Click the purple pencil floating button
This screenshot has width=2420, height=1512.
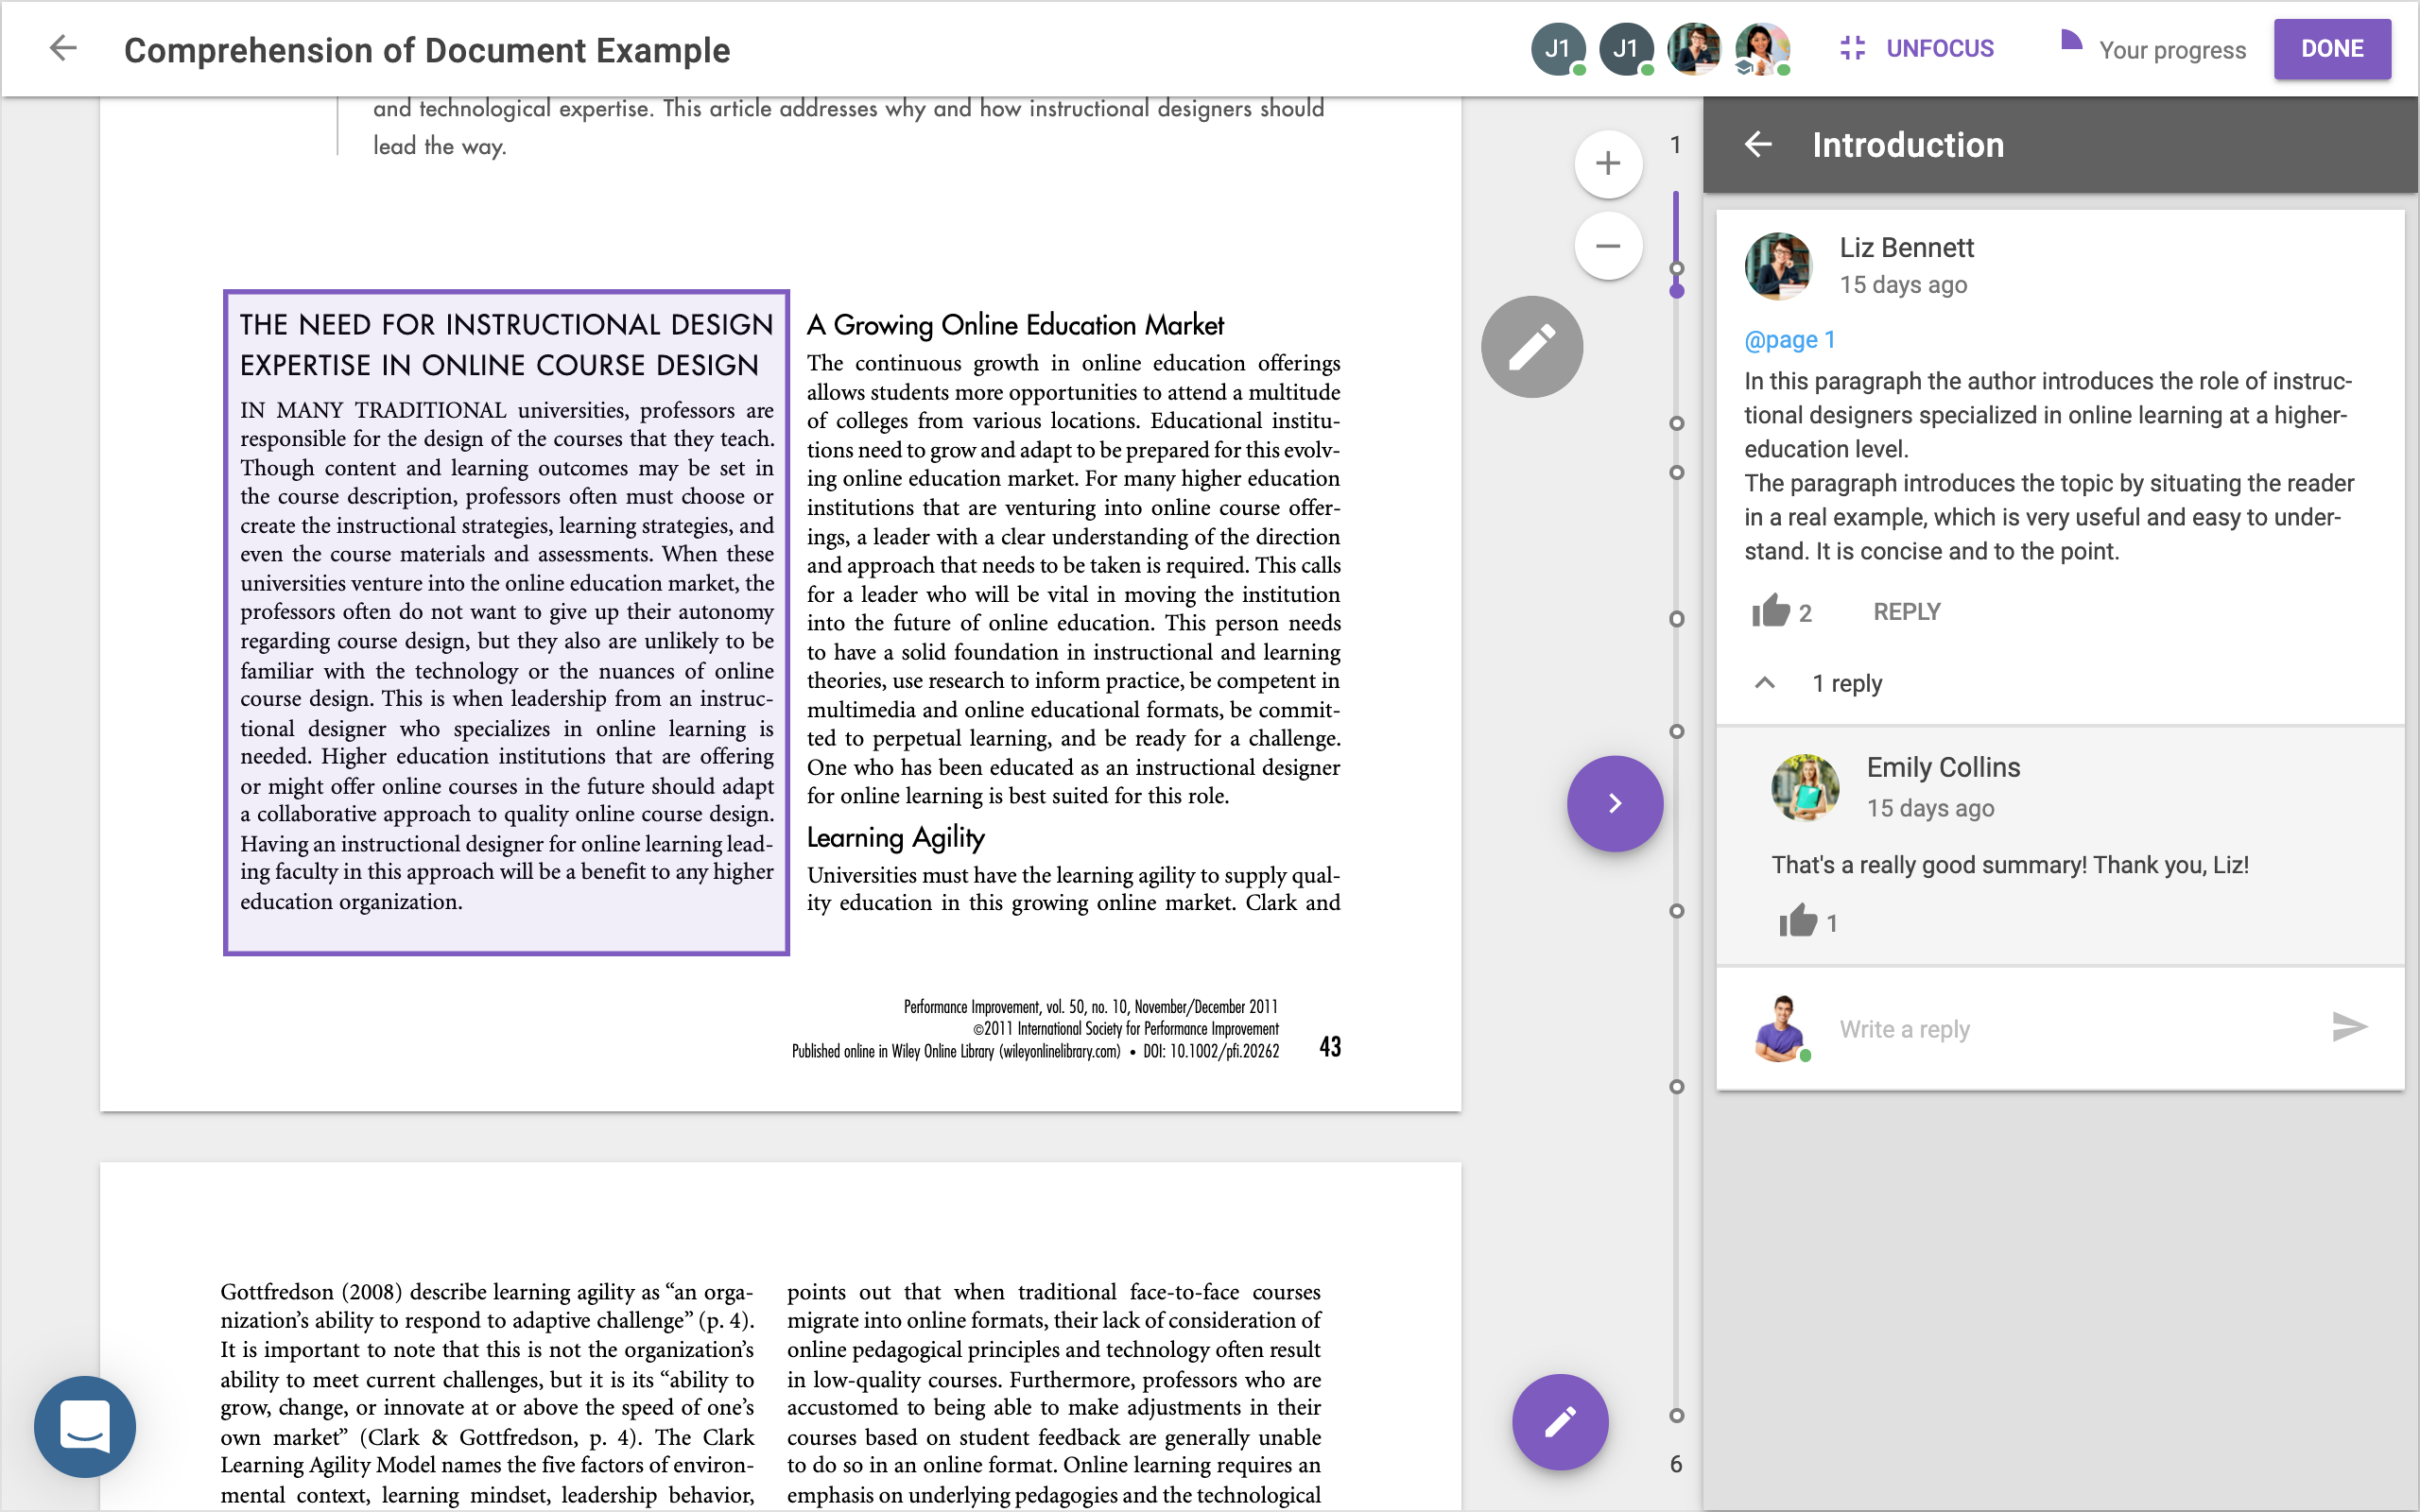(1560, 1421)
